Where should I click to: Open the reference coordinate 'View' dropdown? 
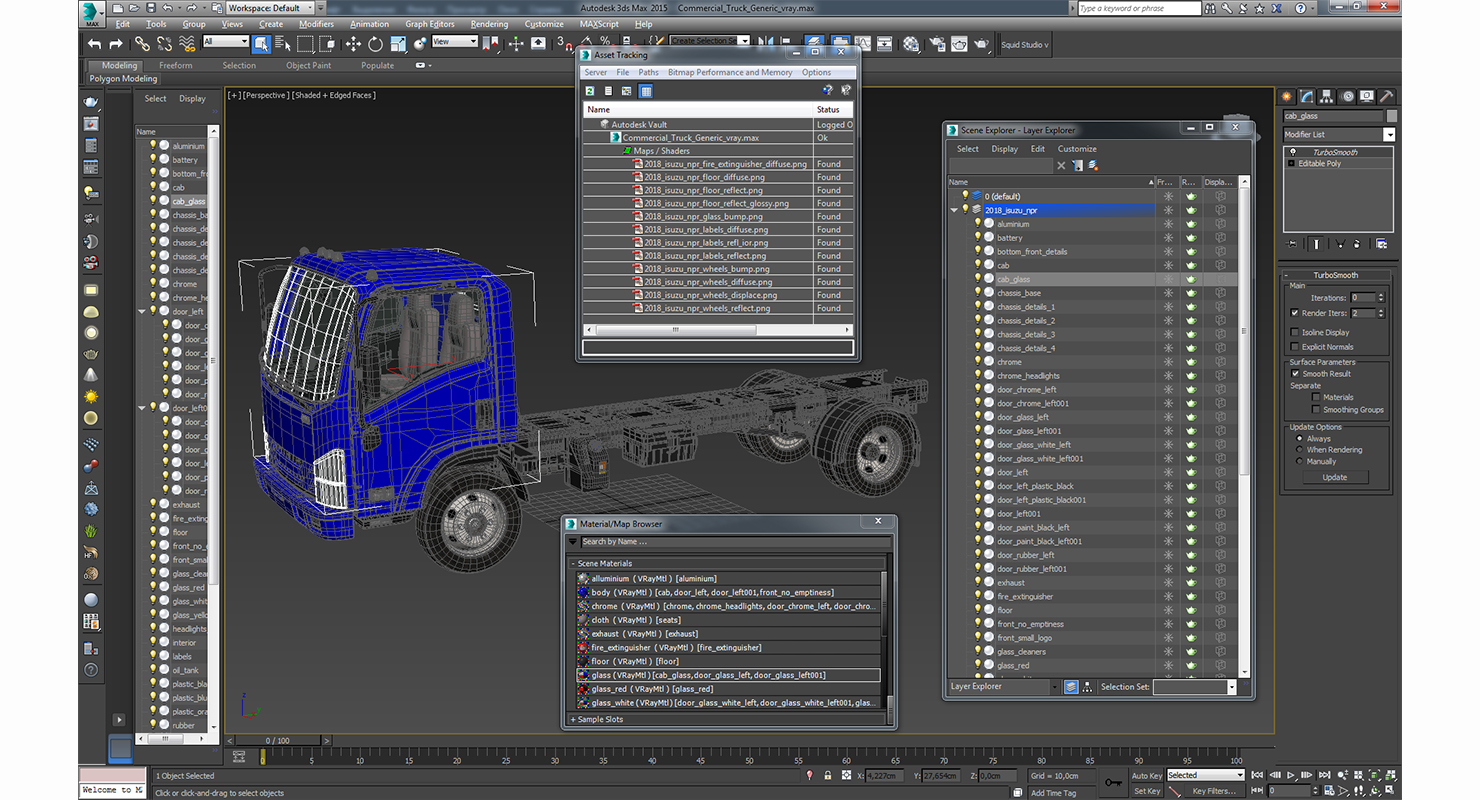click(455, 42)
